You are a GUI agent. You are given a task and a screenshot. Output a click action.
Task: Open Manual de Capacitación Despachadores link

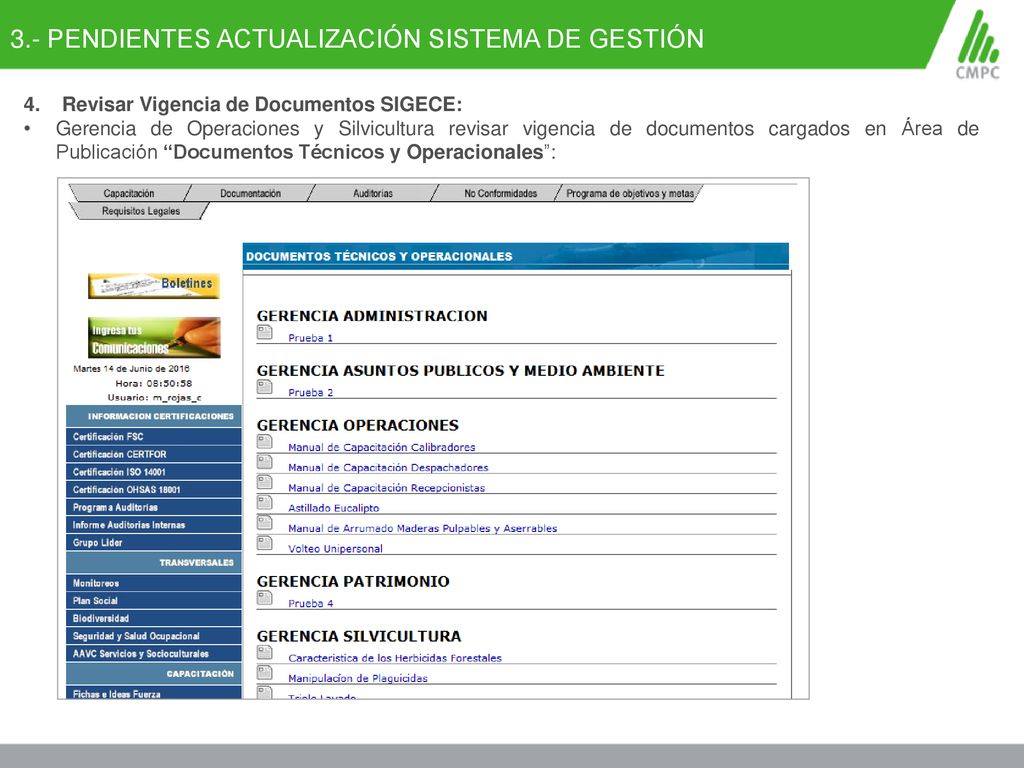[x=388, y=468]
